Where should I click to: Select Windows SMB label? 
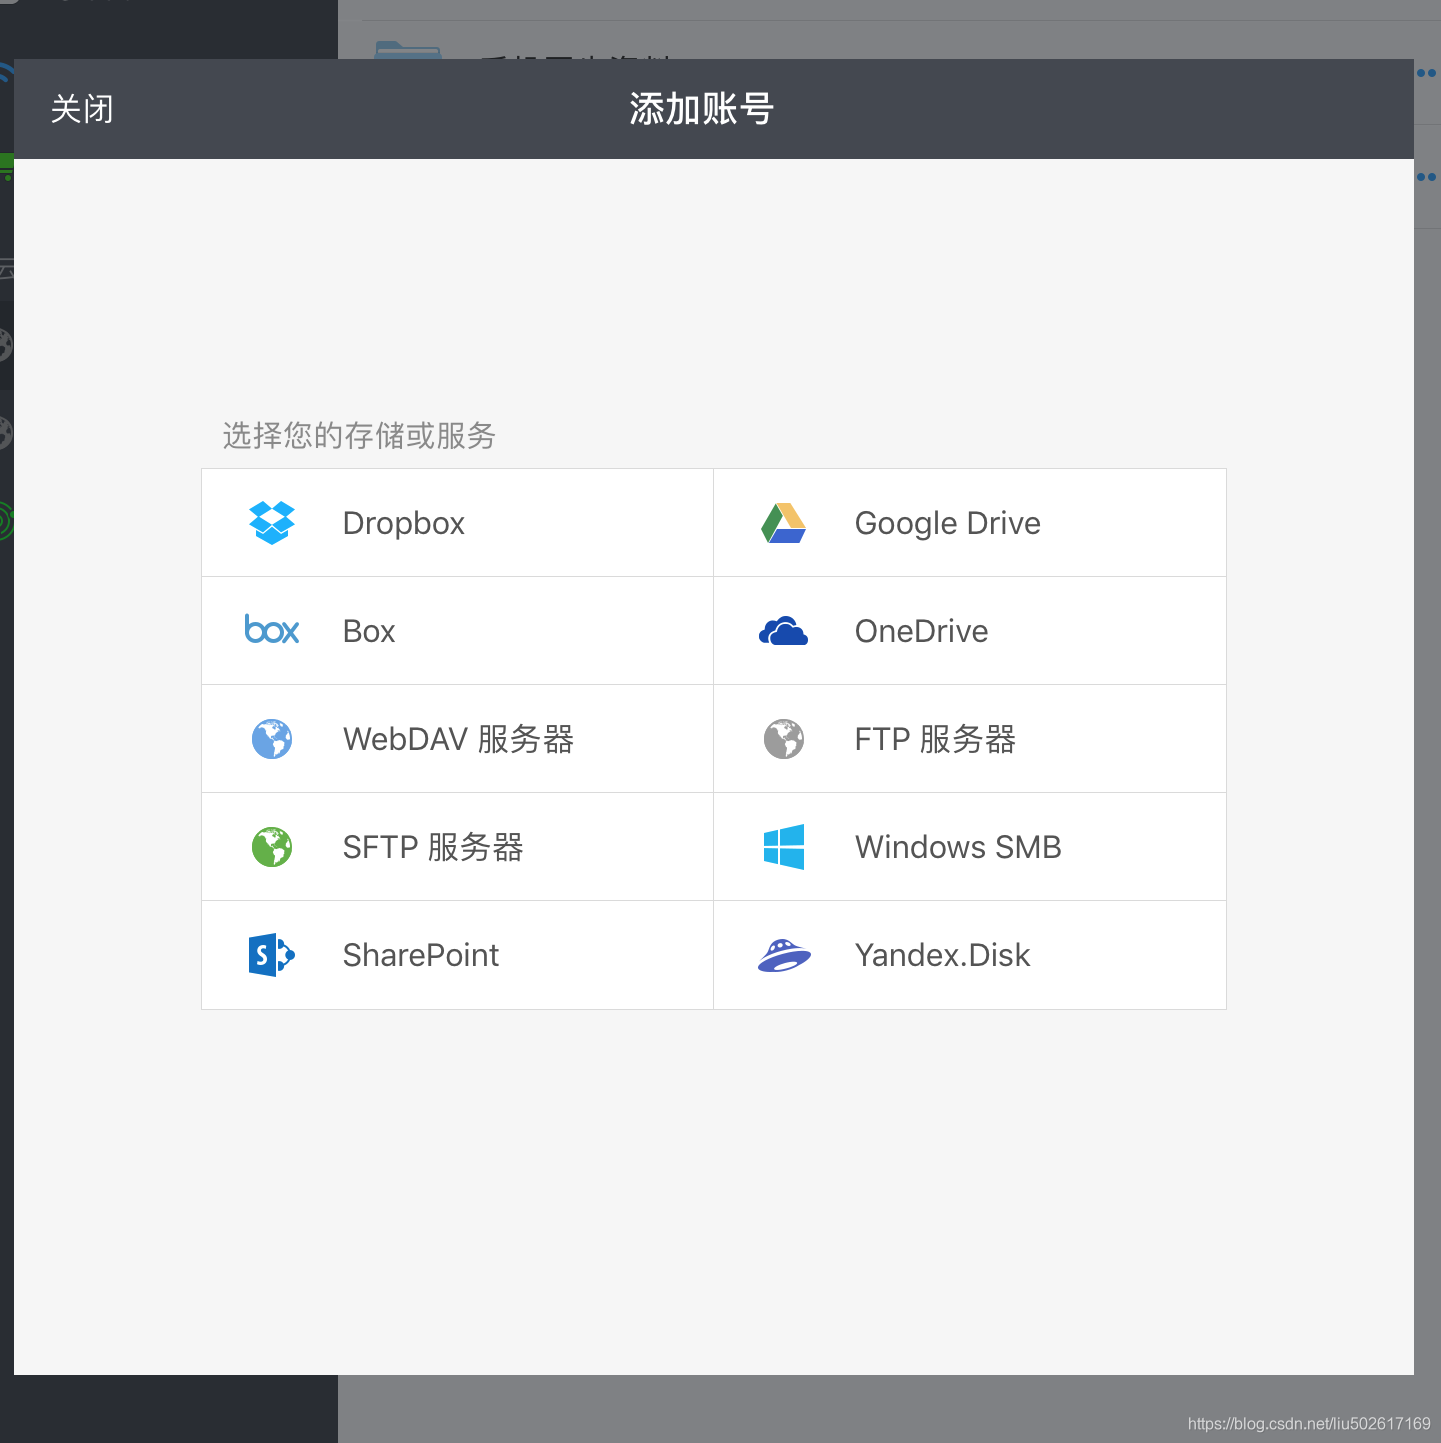958,847
